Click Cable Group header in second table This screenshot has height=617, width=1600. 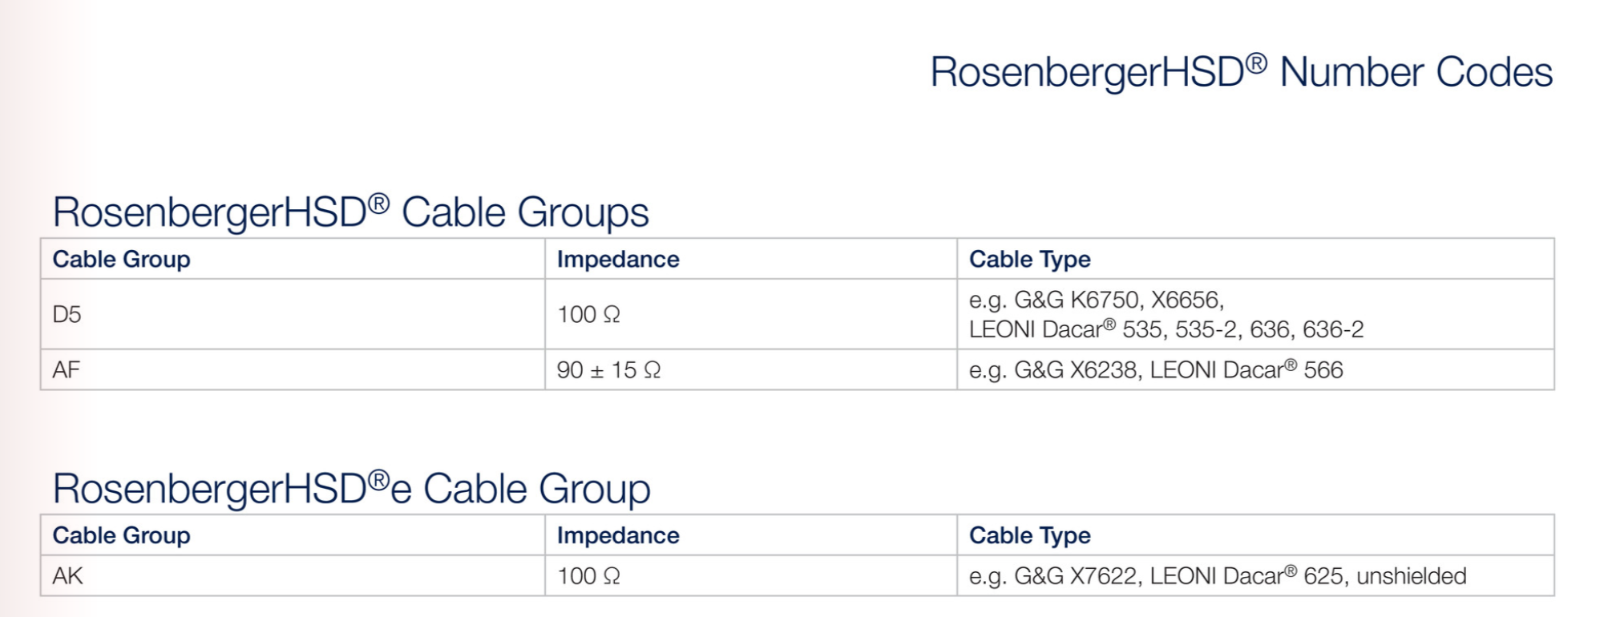121,535
